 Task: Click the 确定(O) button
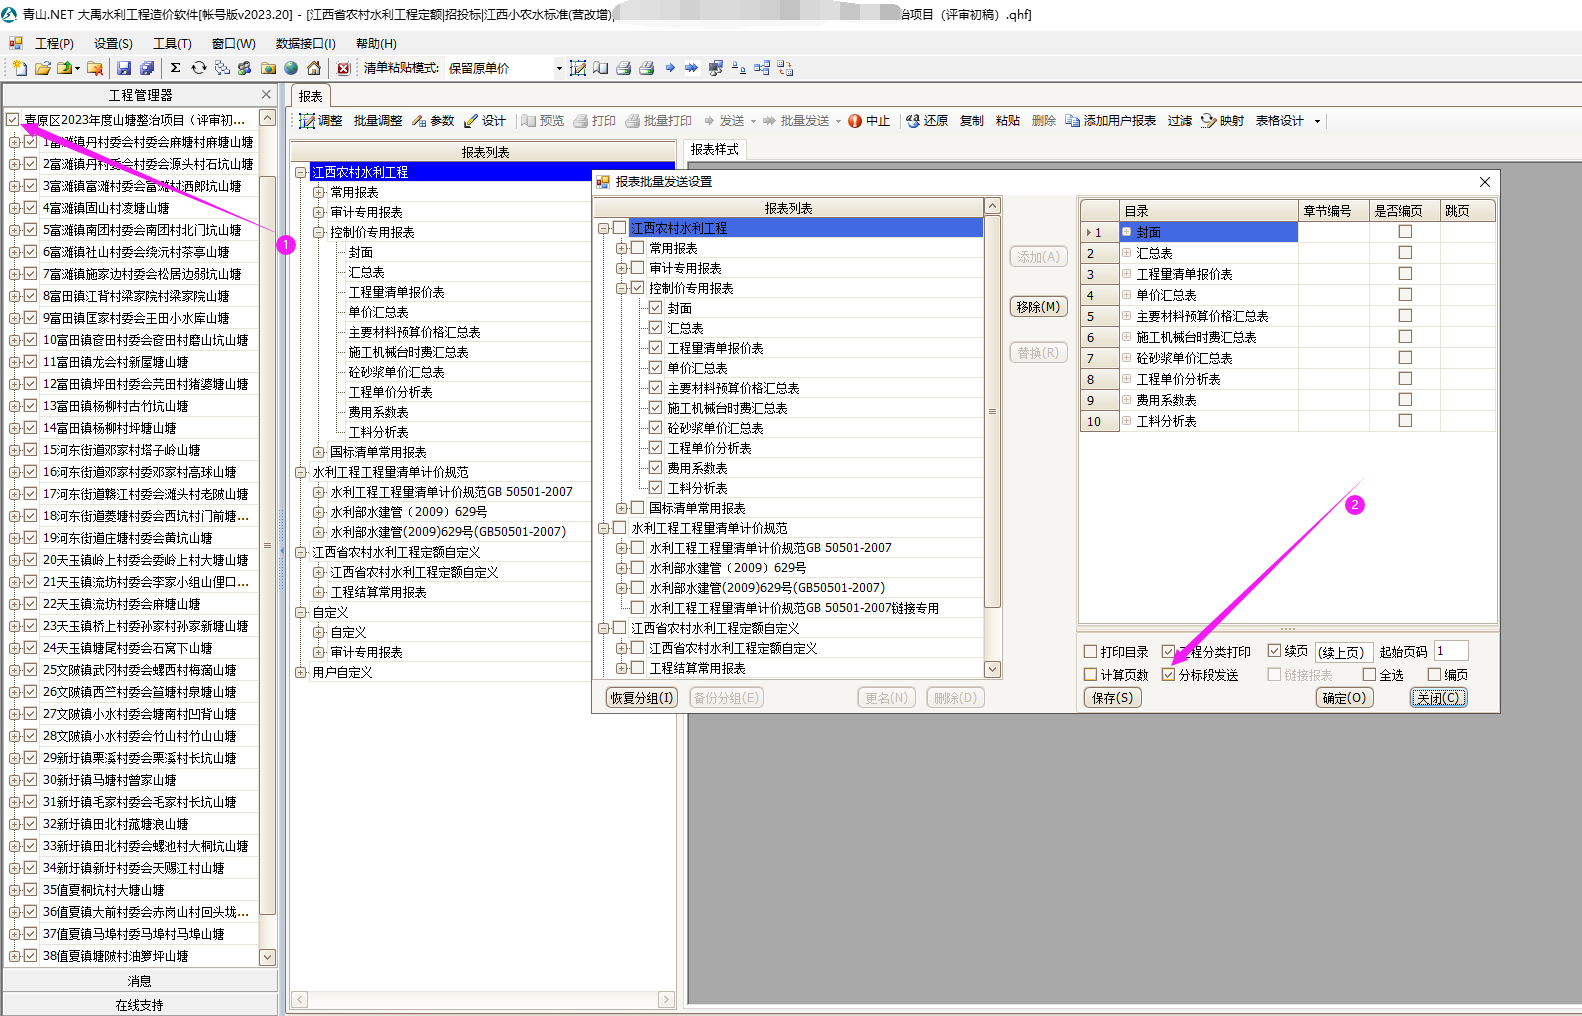coord(1343,698)
